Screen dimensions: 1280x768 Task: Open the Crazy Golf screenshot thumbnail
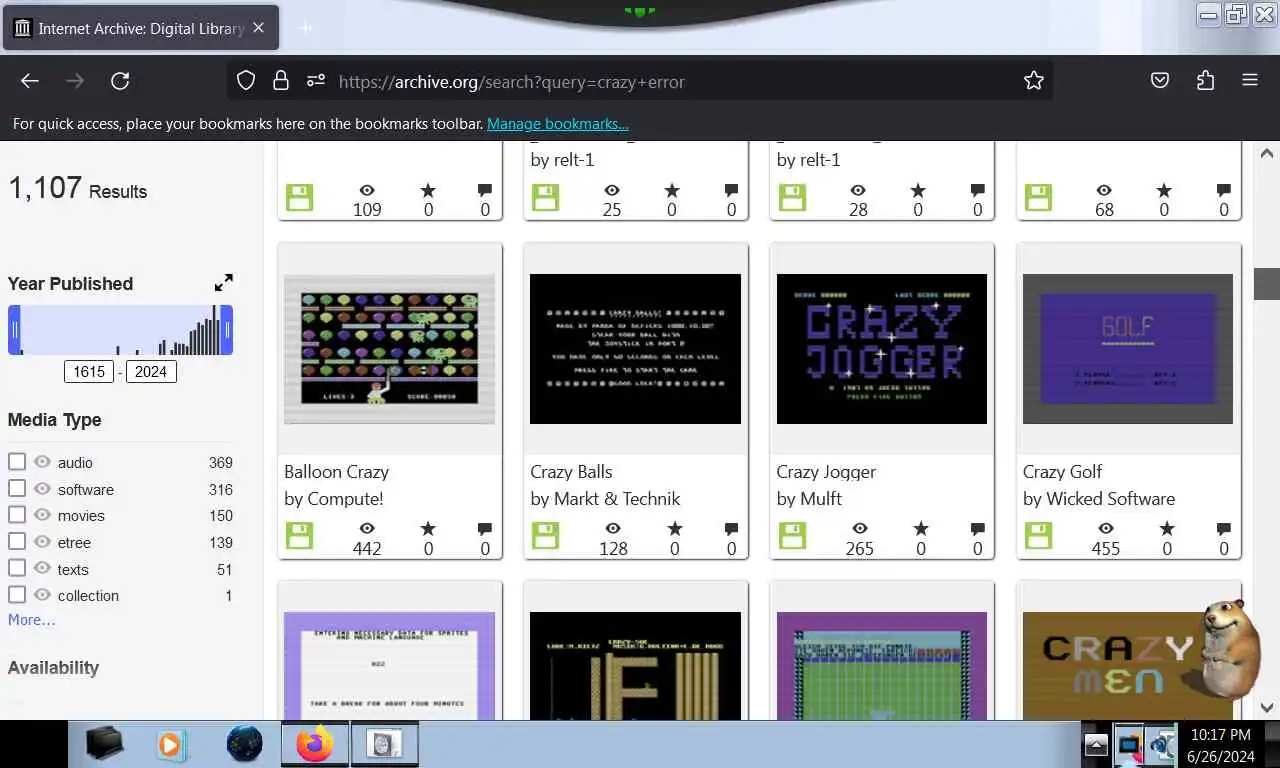point(1128,349)
